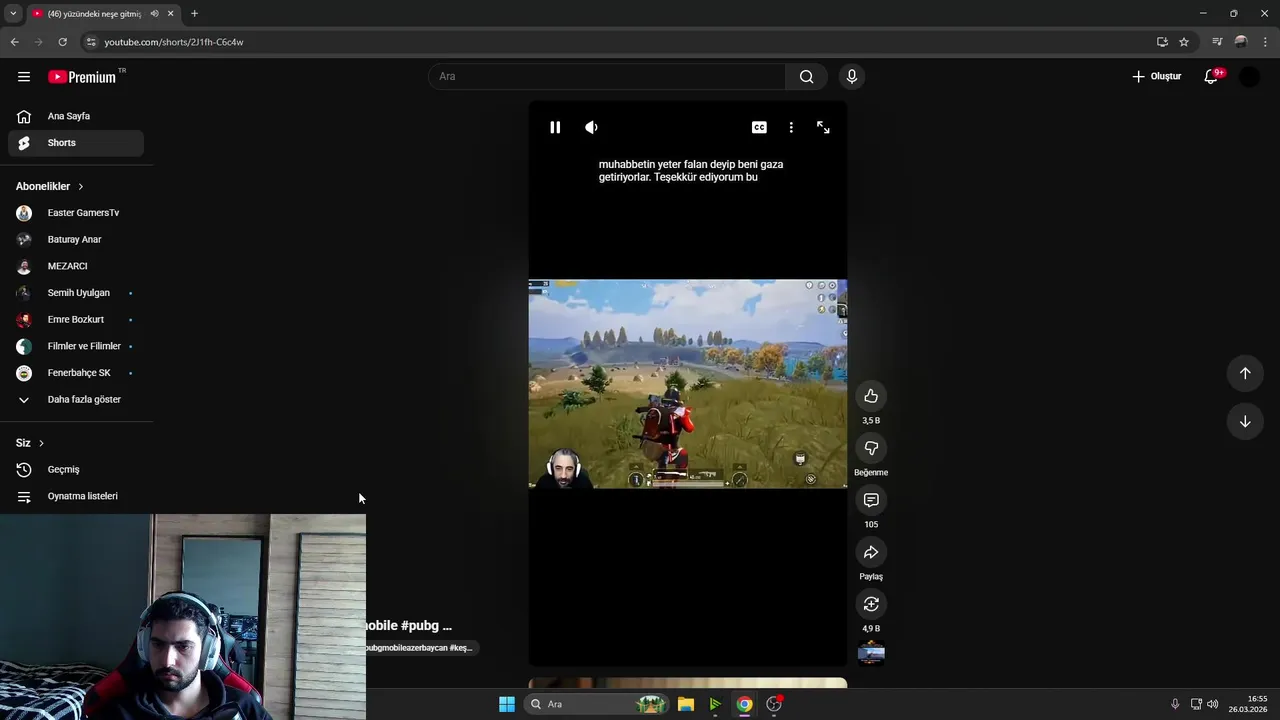Open the Short's three-dot more menu
The width and height of the screenshot is (1280, 720).
791,127
